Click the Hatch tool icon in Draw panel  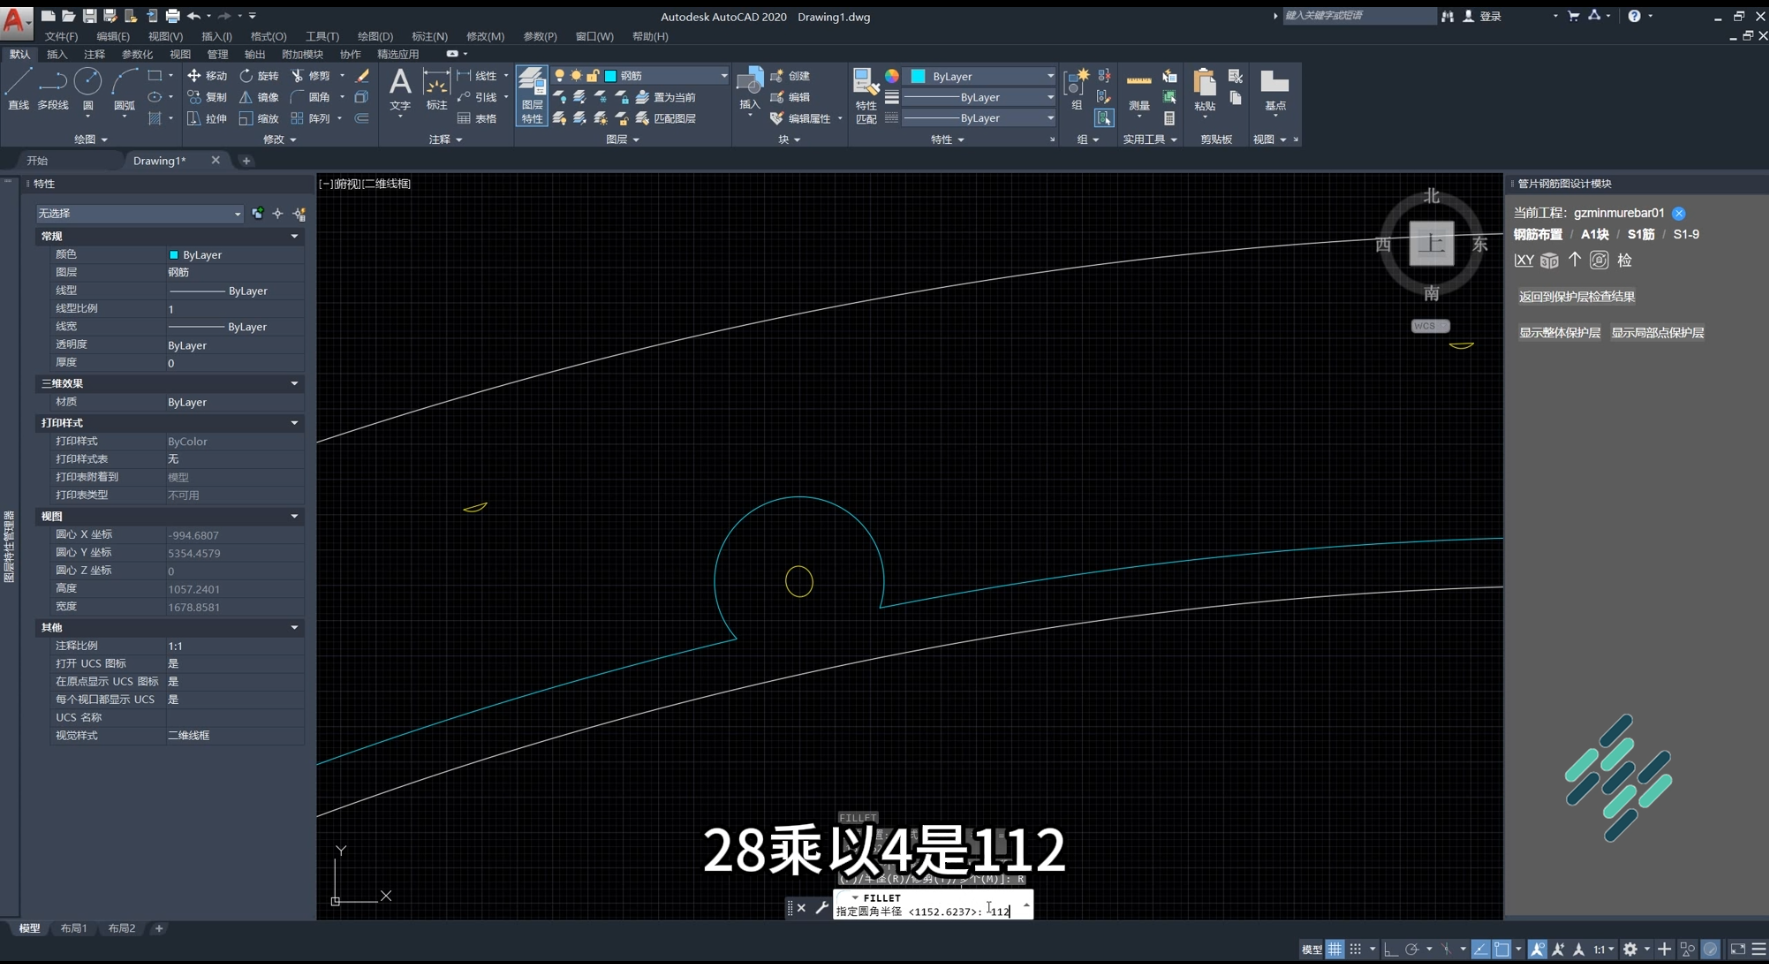(155, 118)
